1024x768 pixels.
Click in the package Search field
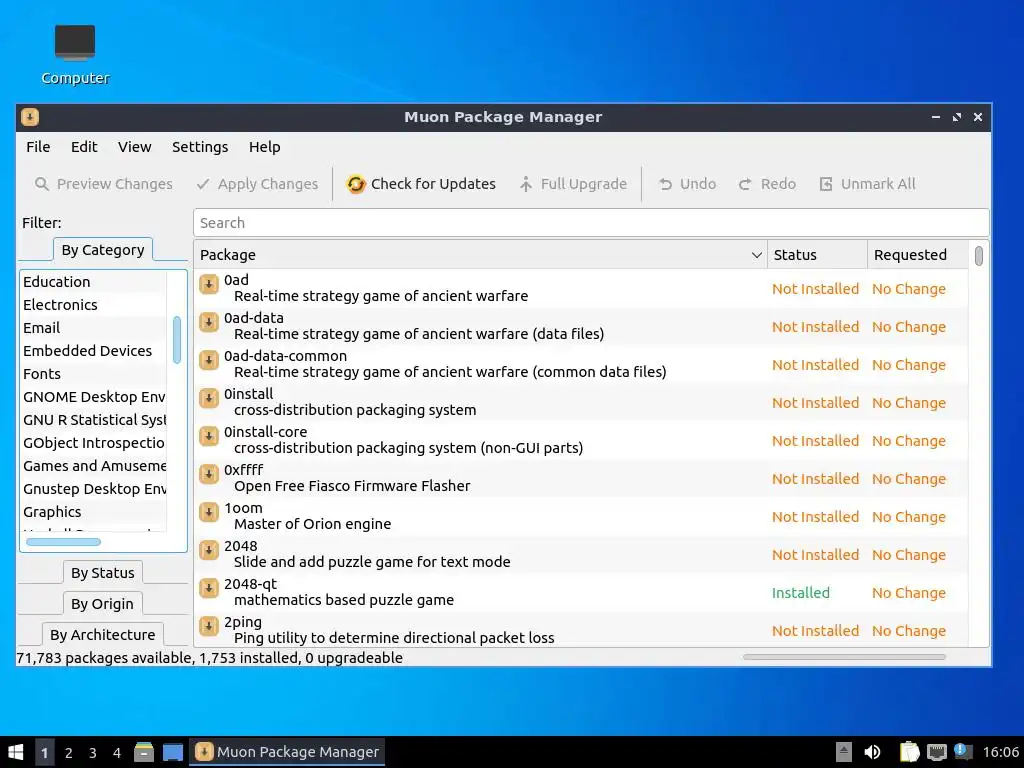(591, 223)
